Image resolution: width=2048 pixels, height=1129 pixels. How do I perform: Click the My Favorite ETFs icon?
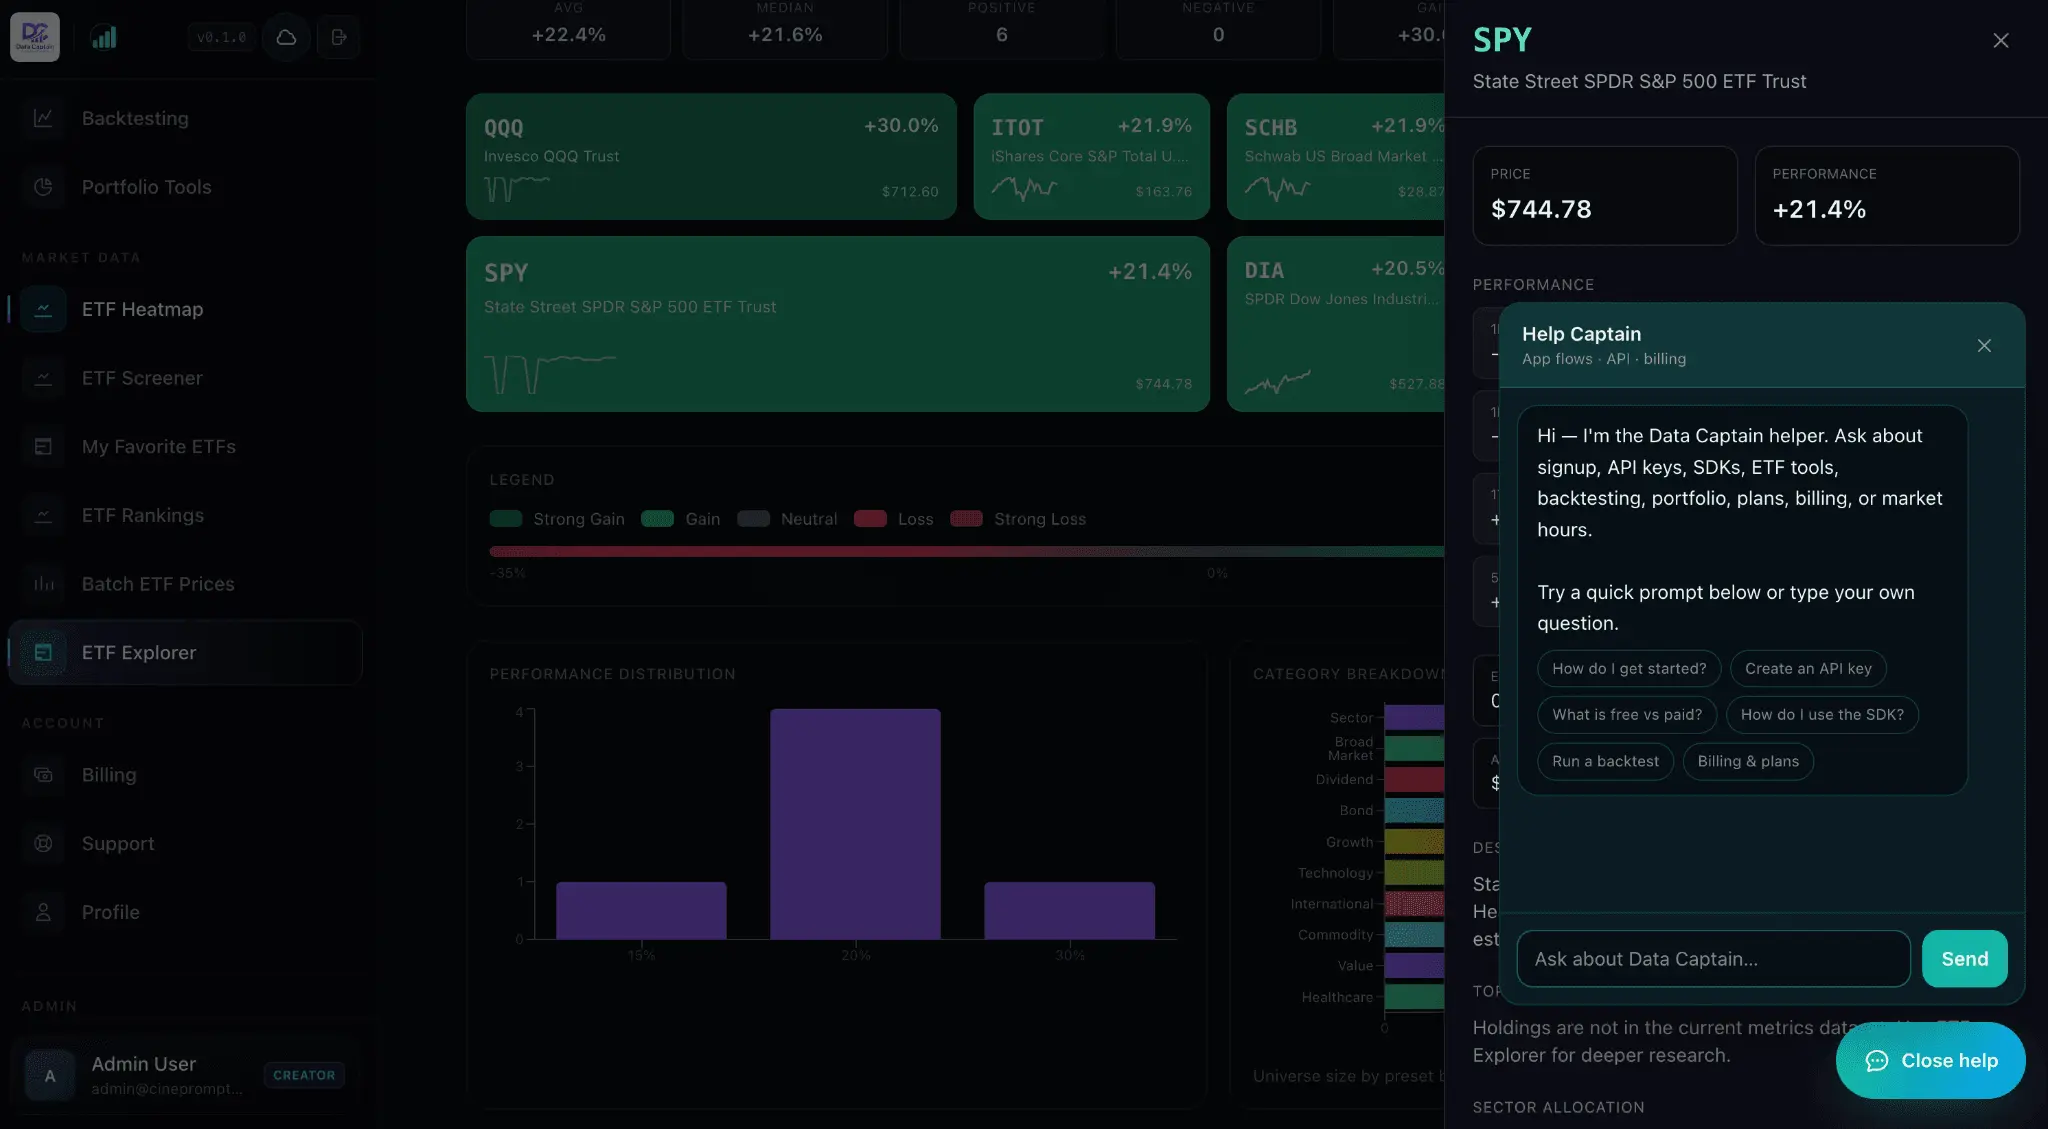pos(43,447)
